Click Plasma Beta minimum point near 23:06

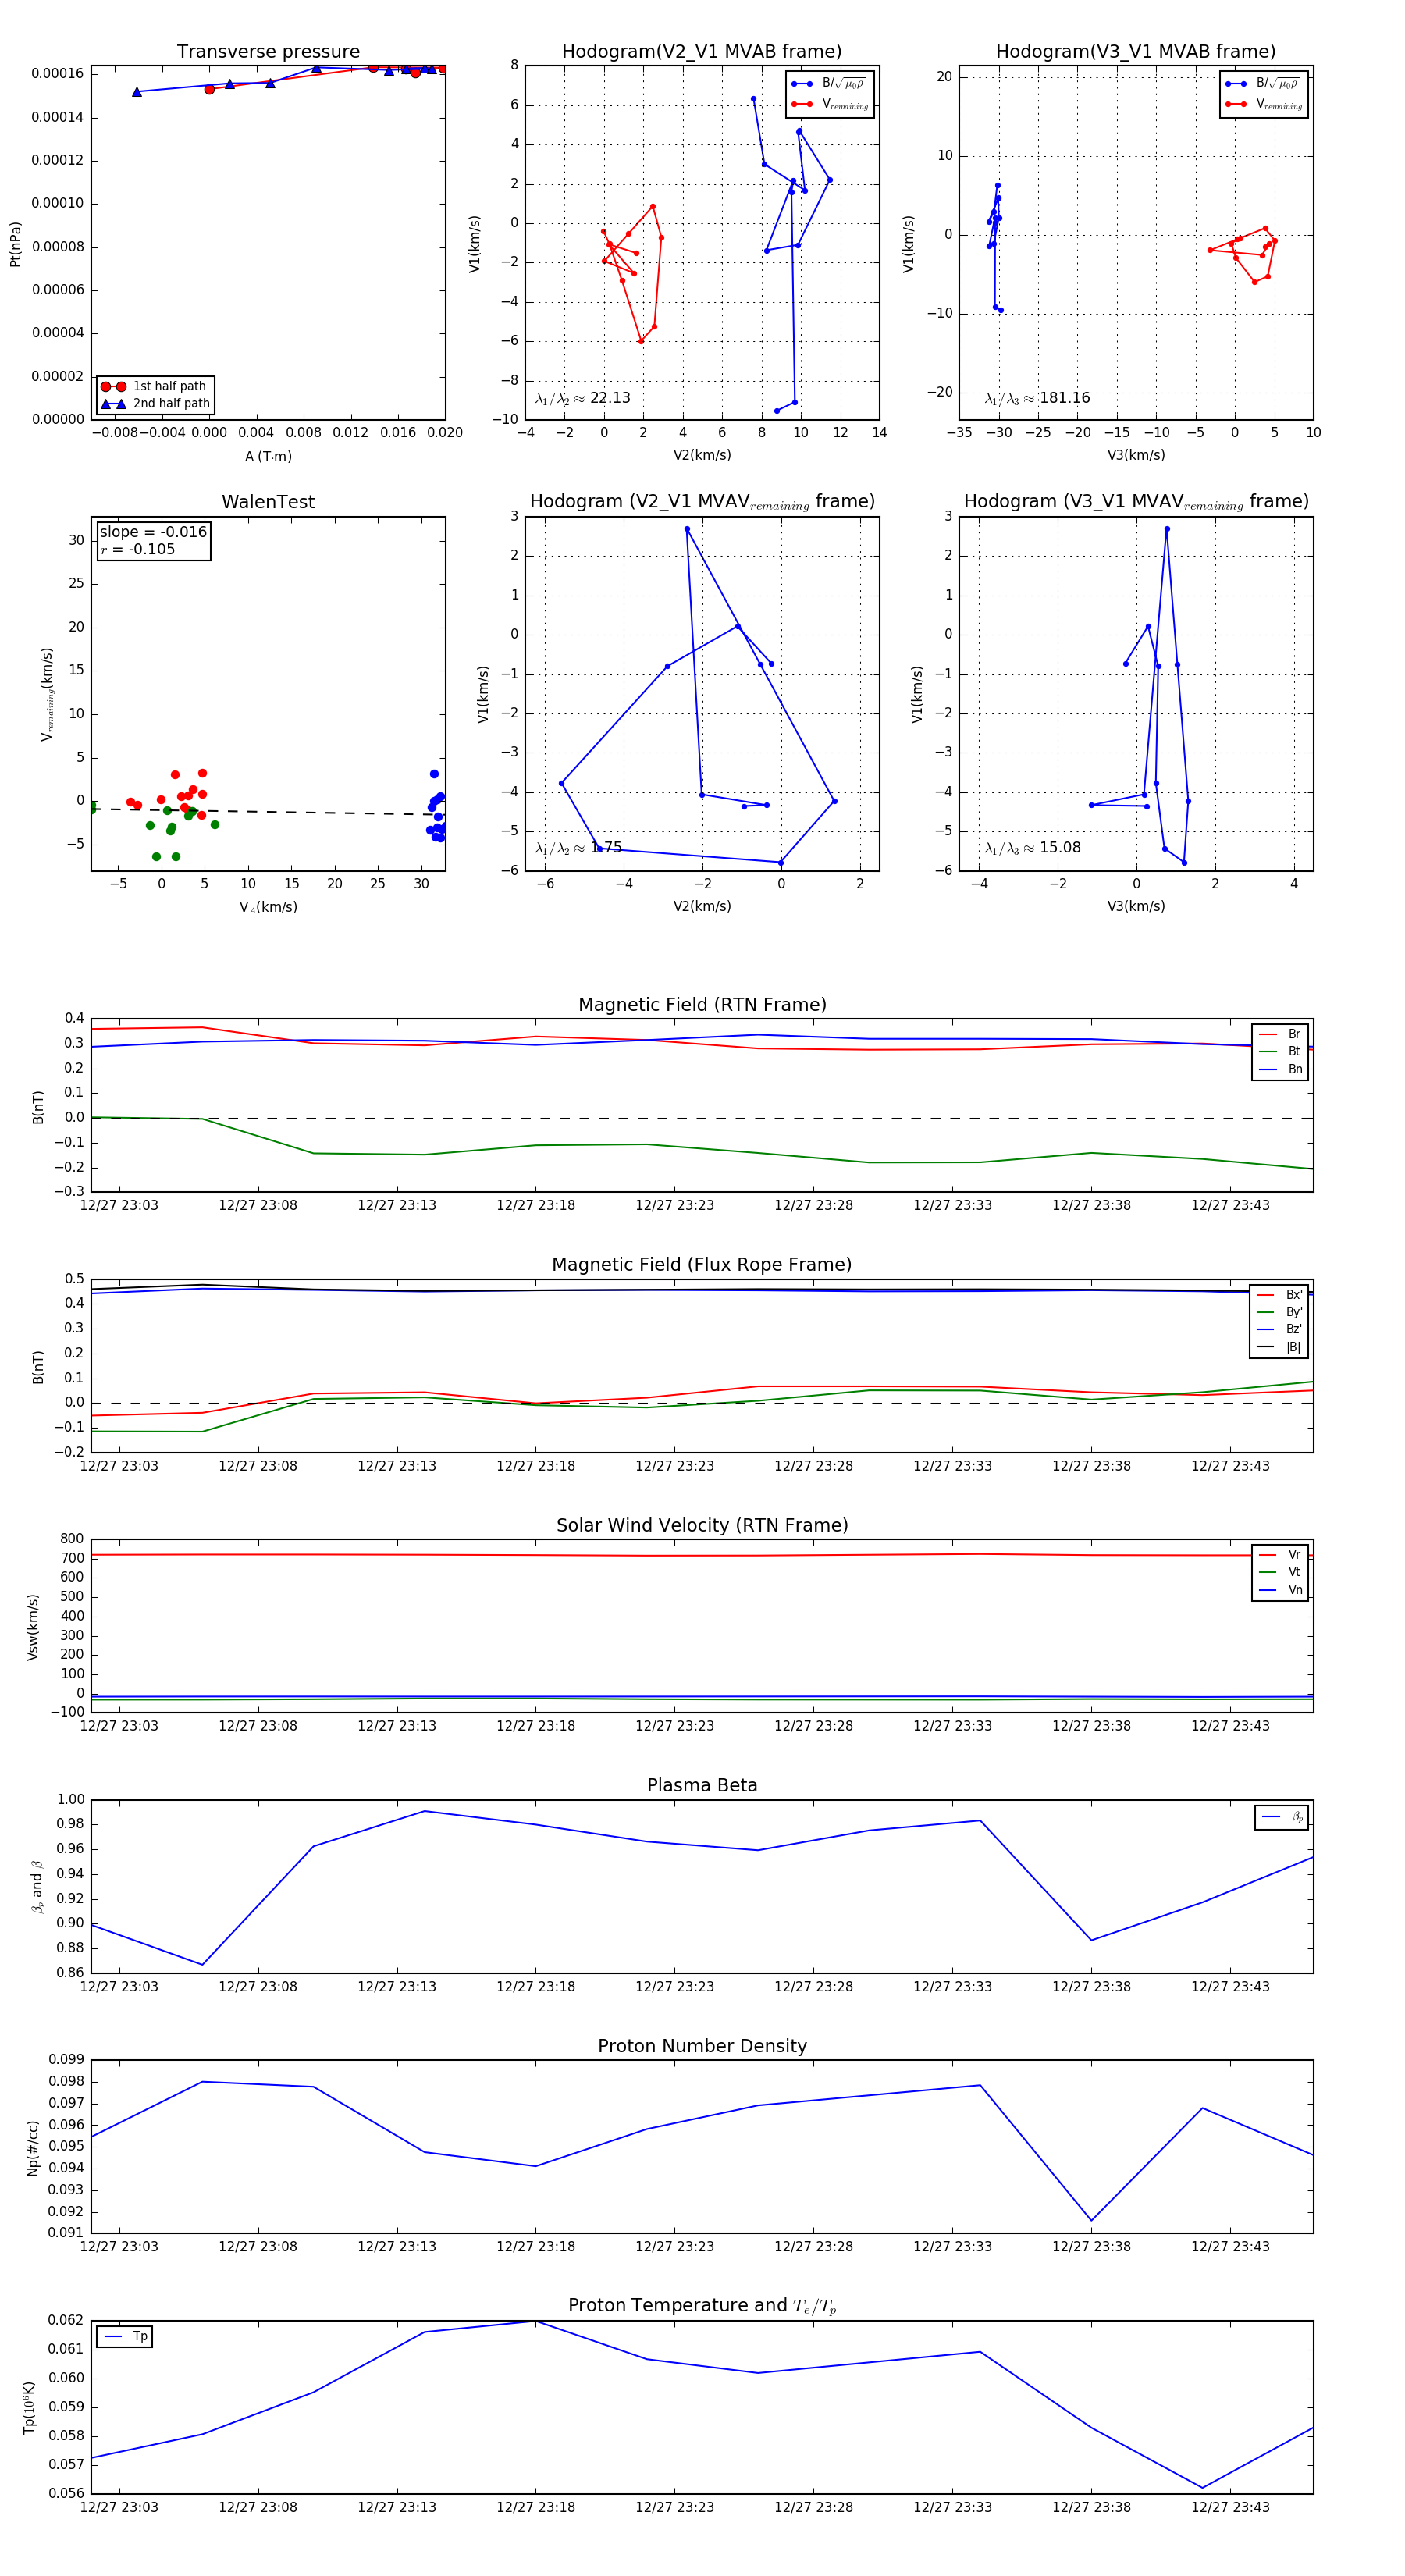coord(203,1964)
